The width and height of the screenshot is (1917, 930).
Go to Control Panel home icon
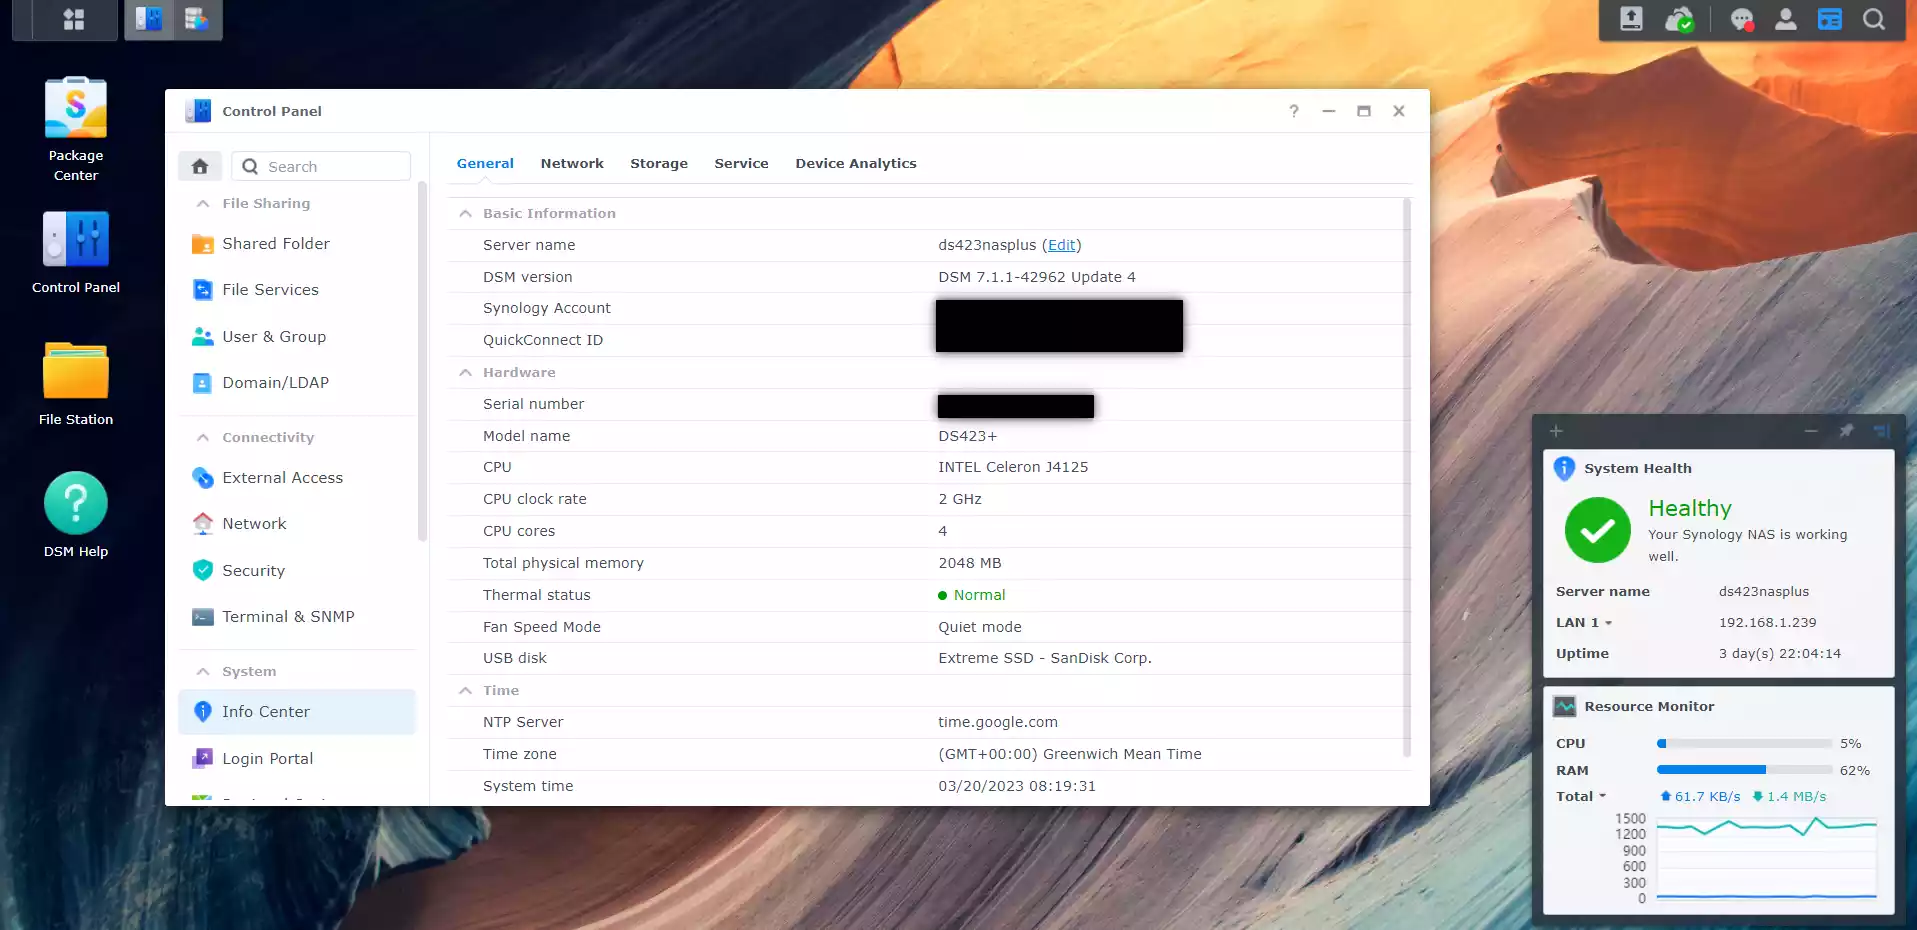[x=200, y=166]
